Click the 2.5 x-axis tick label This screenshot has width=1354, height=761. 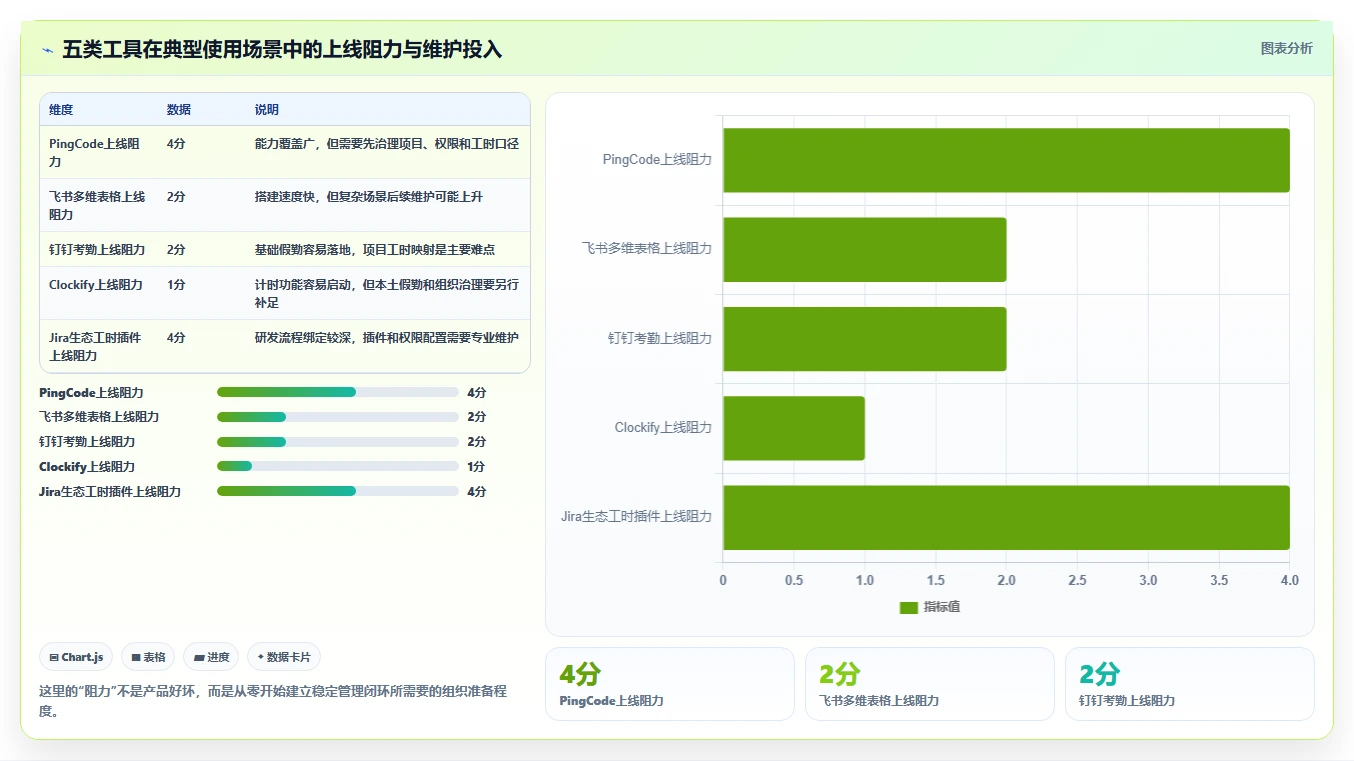click(x=1077, y=580)
